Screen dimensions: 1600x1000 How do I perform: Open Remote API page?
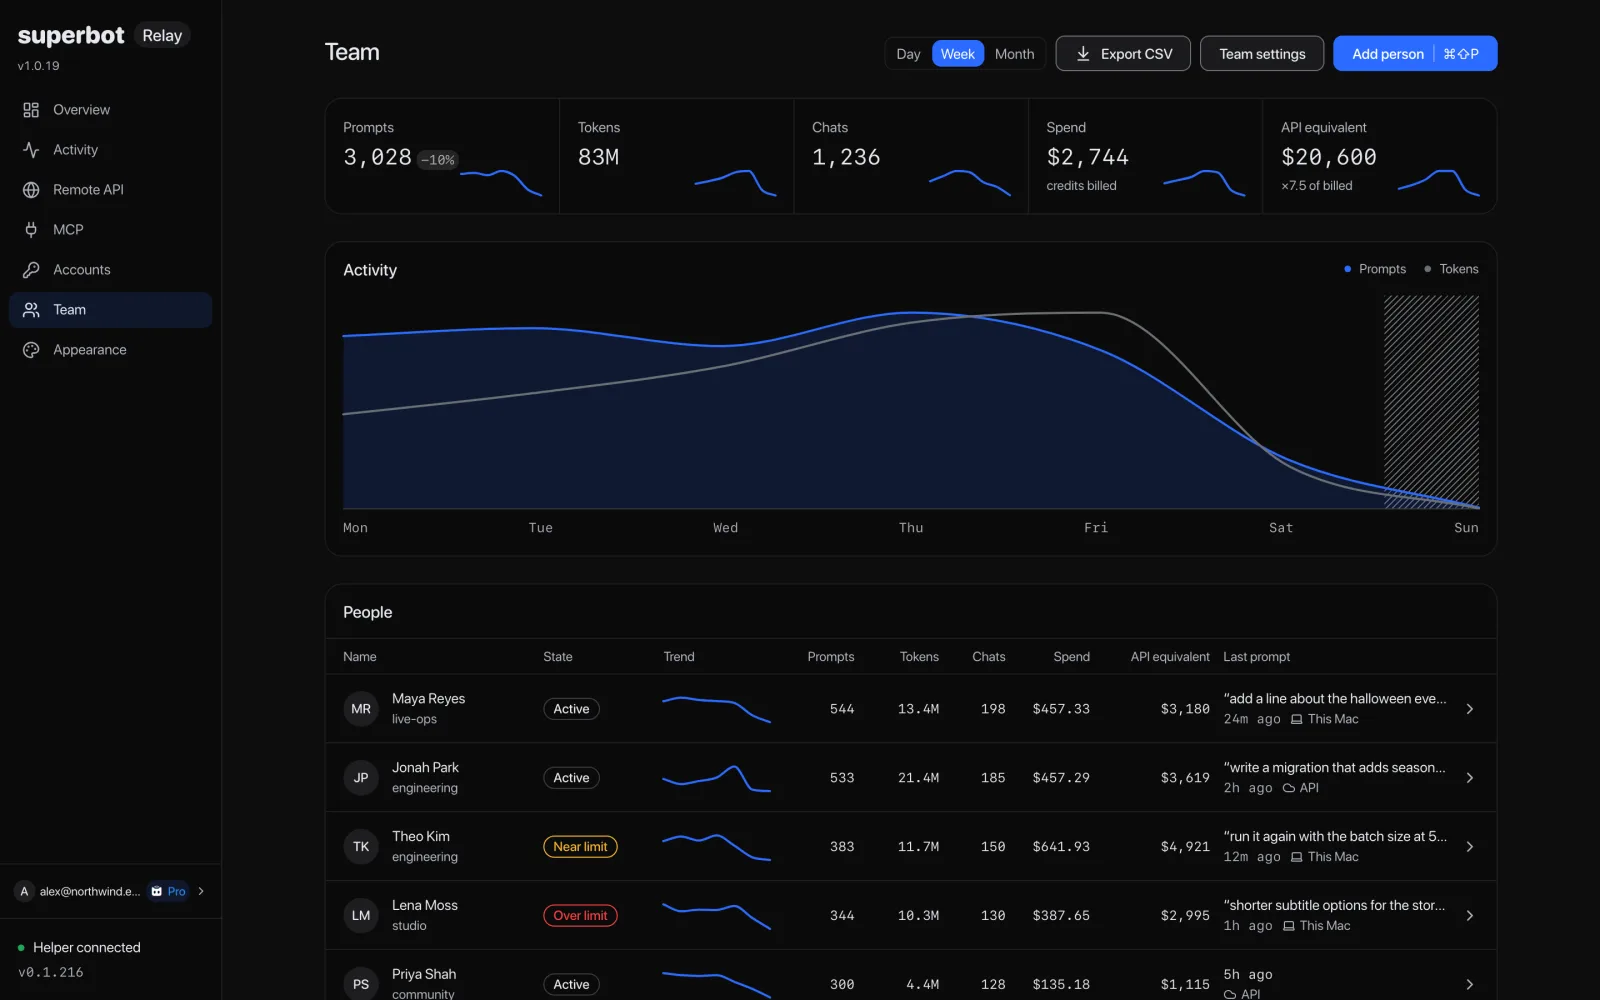[x=110, y=190]
